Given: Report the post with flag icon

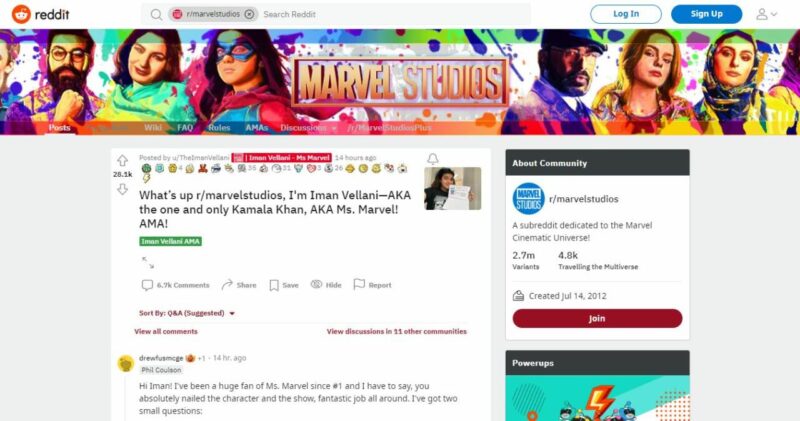Looking at the screenshot, I should 372,285.
